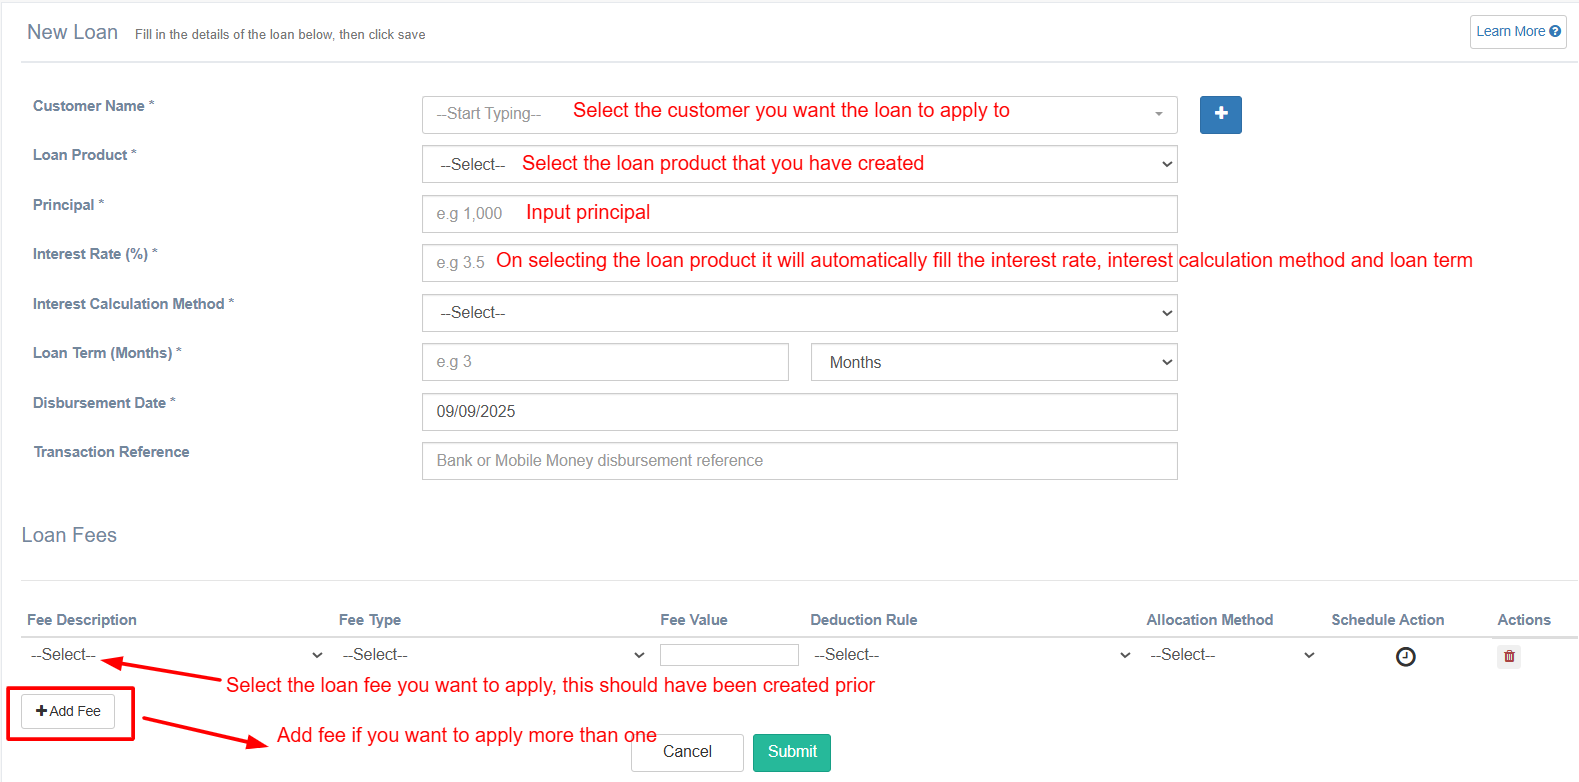Screen dimensions: 1579x782
Task: Open the Allocation Method dropdown
Action: [1231, 655]
